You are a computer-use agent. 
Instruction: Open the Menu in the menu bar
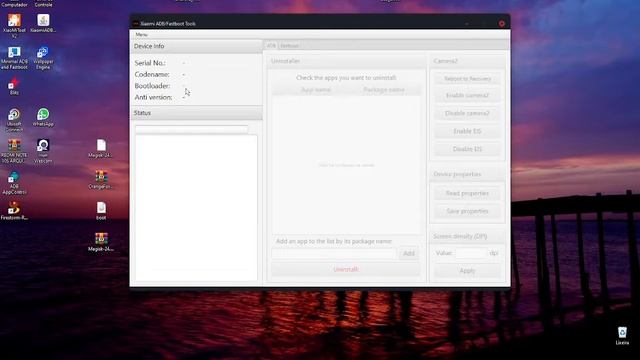point(141,35)
